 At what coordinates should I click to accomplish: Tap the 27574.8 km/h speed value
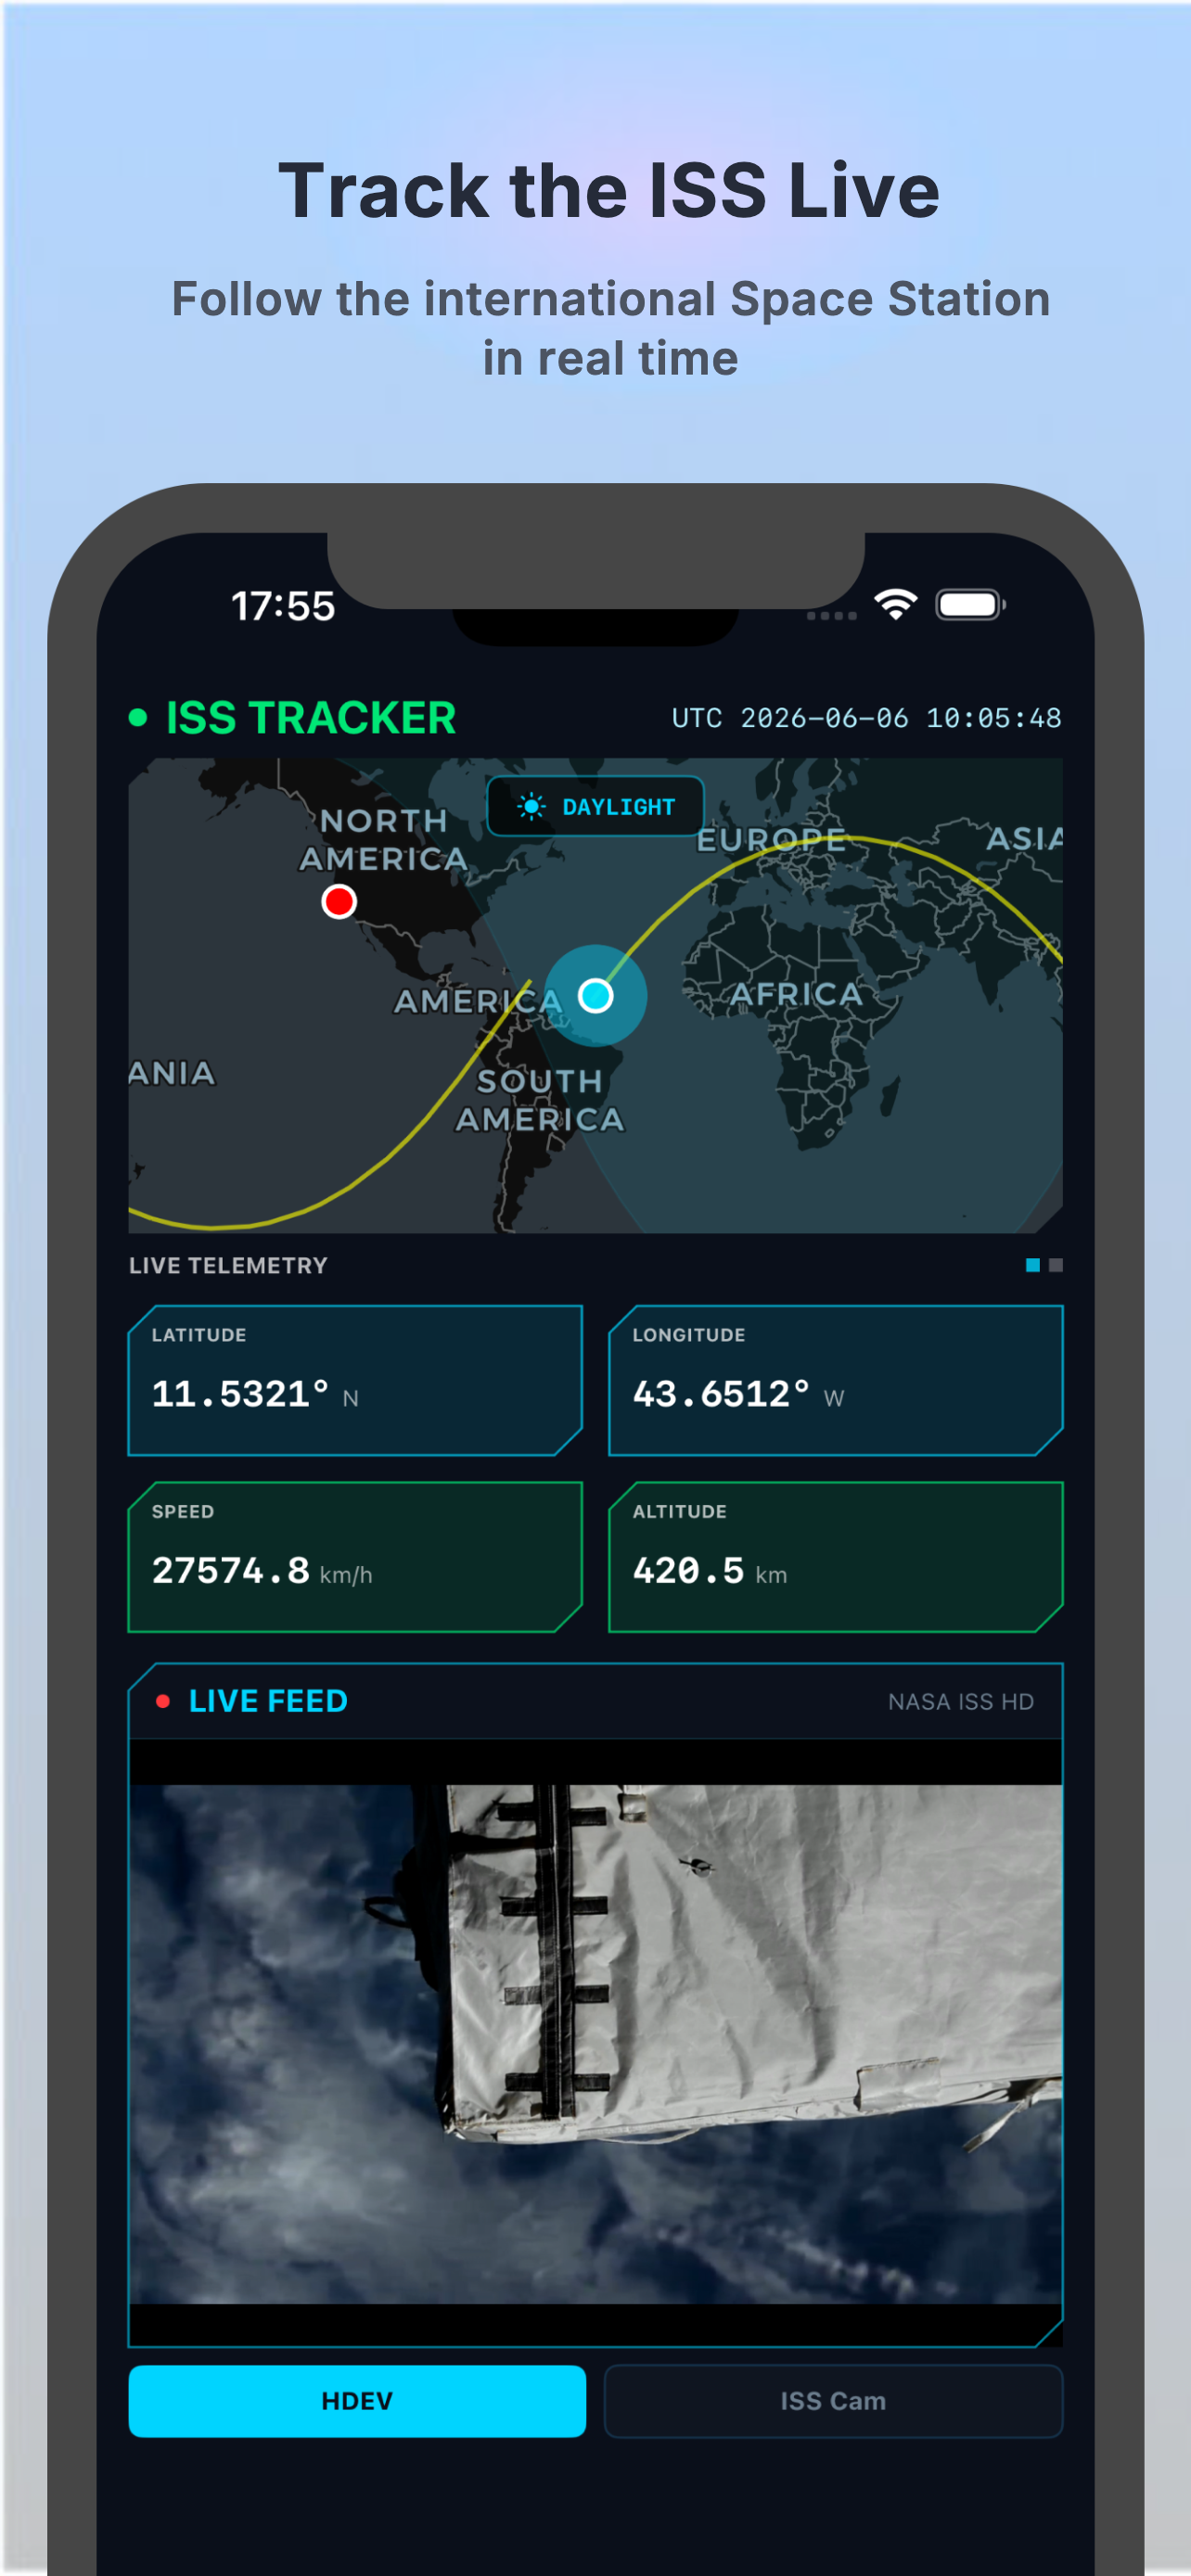point(262,1571)
